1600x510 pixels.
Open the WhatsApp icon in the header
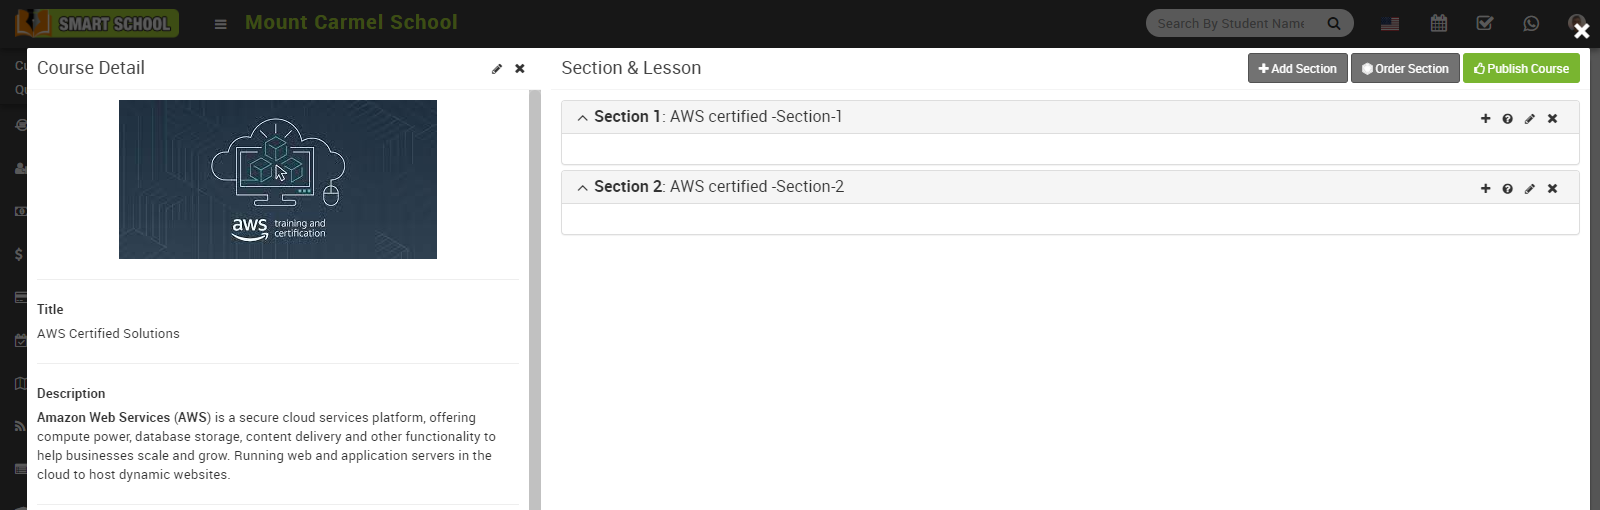pyautogui.click(x=1531, y=23)
